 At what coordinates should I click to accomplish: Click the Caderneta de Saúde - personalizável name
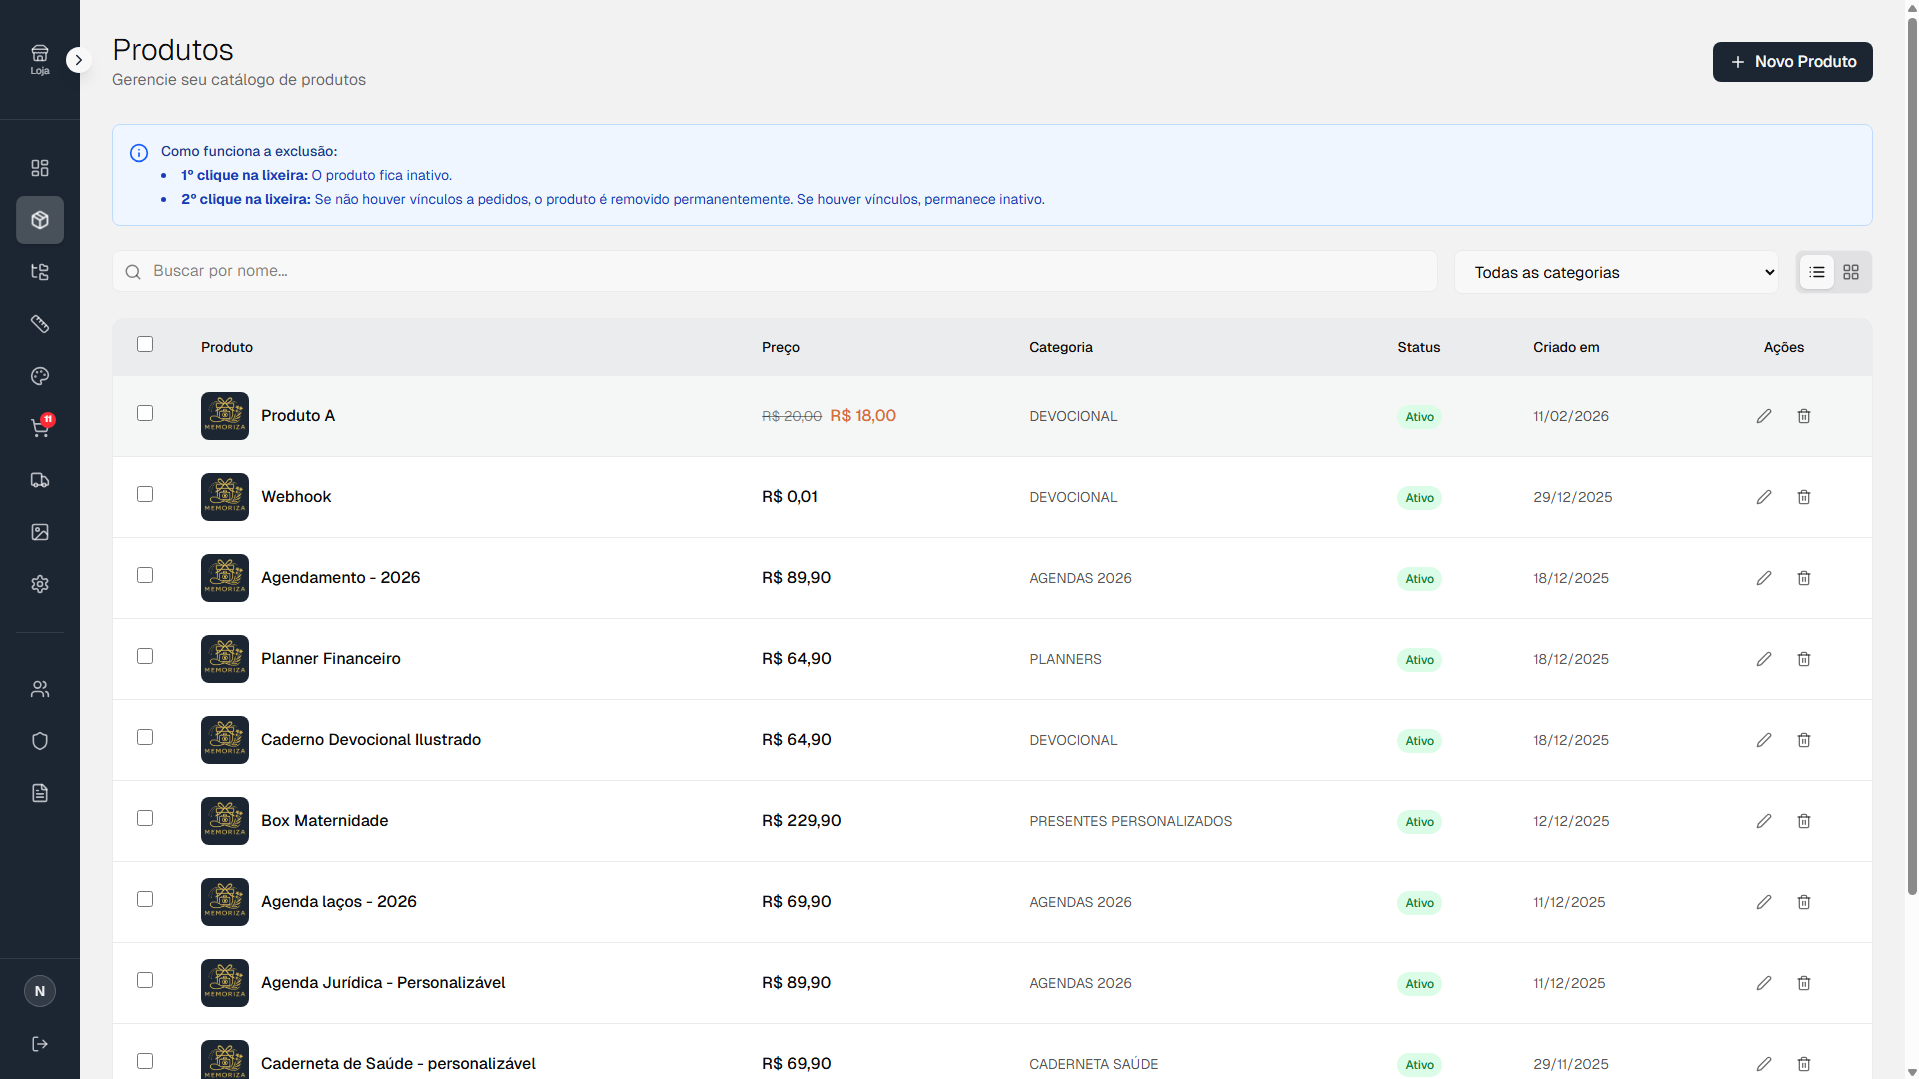click(x=398, y=1063)
